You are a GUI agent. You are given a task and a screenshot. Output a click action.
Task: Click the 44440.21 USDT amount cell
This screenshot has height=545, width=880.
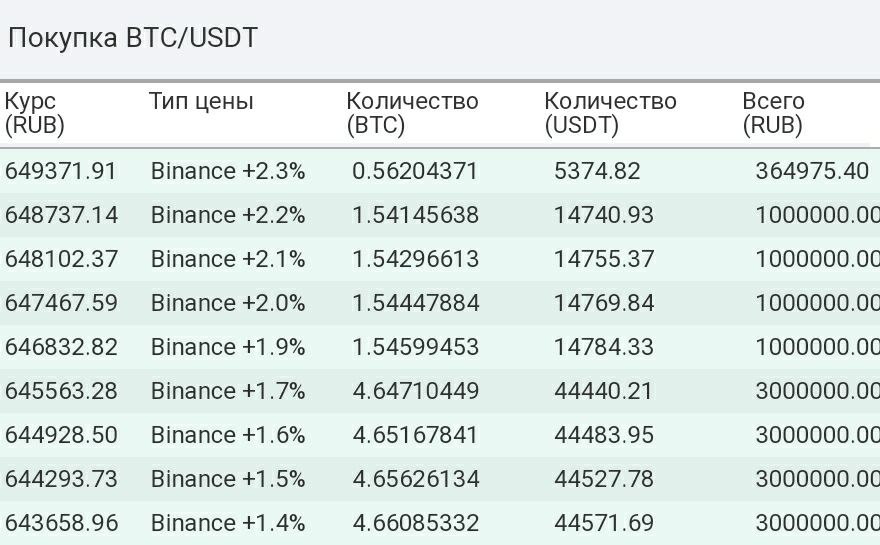point(604,391)
